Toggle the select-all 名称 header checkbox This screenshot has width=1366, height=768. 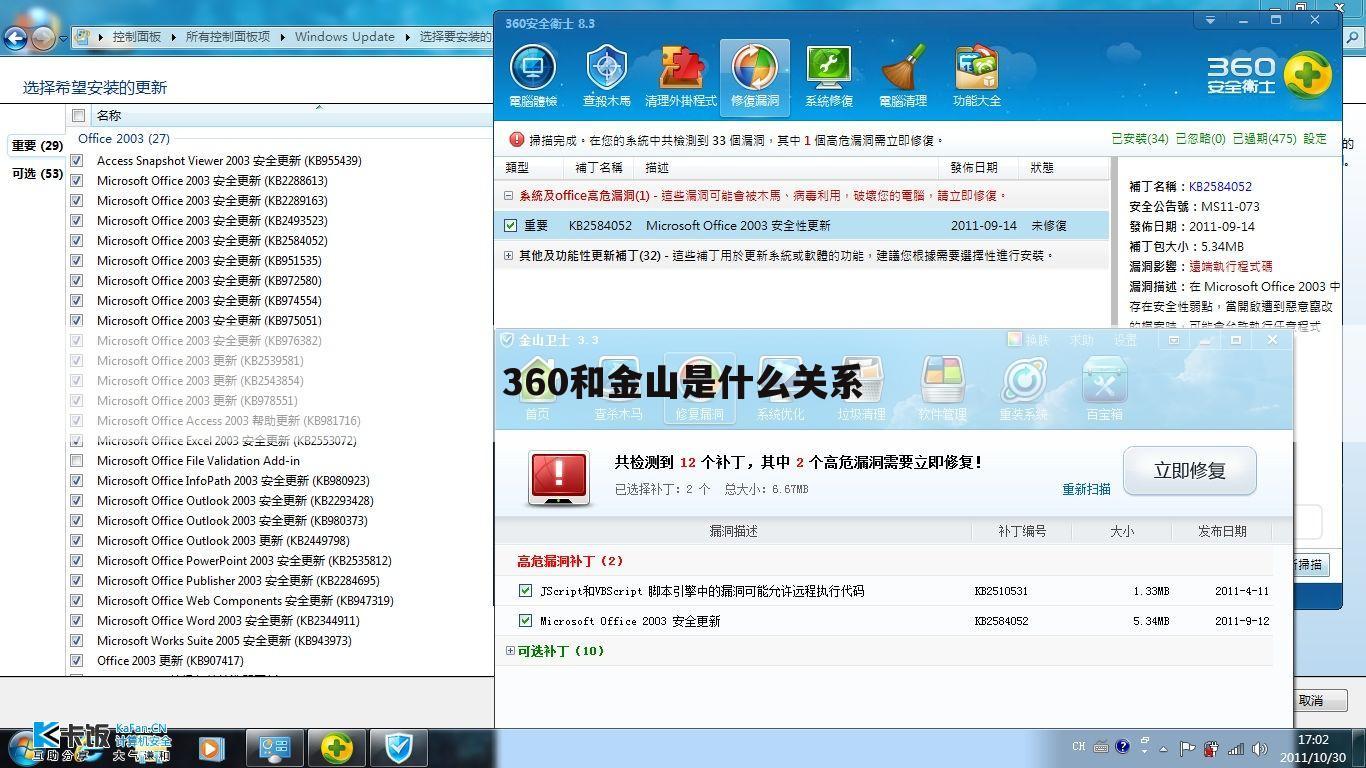[78, 115]
